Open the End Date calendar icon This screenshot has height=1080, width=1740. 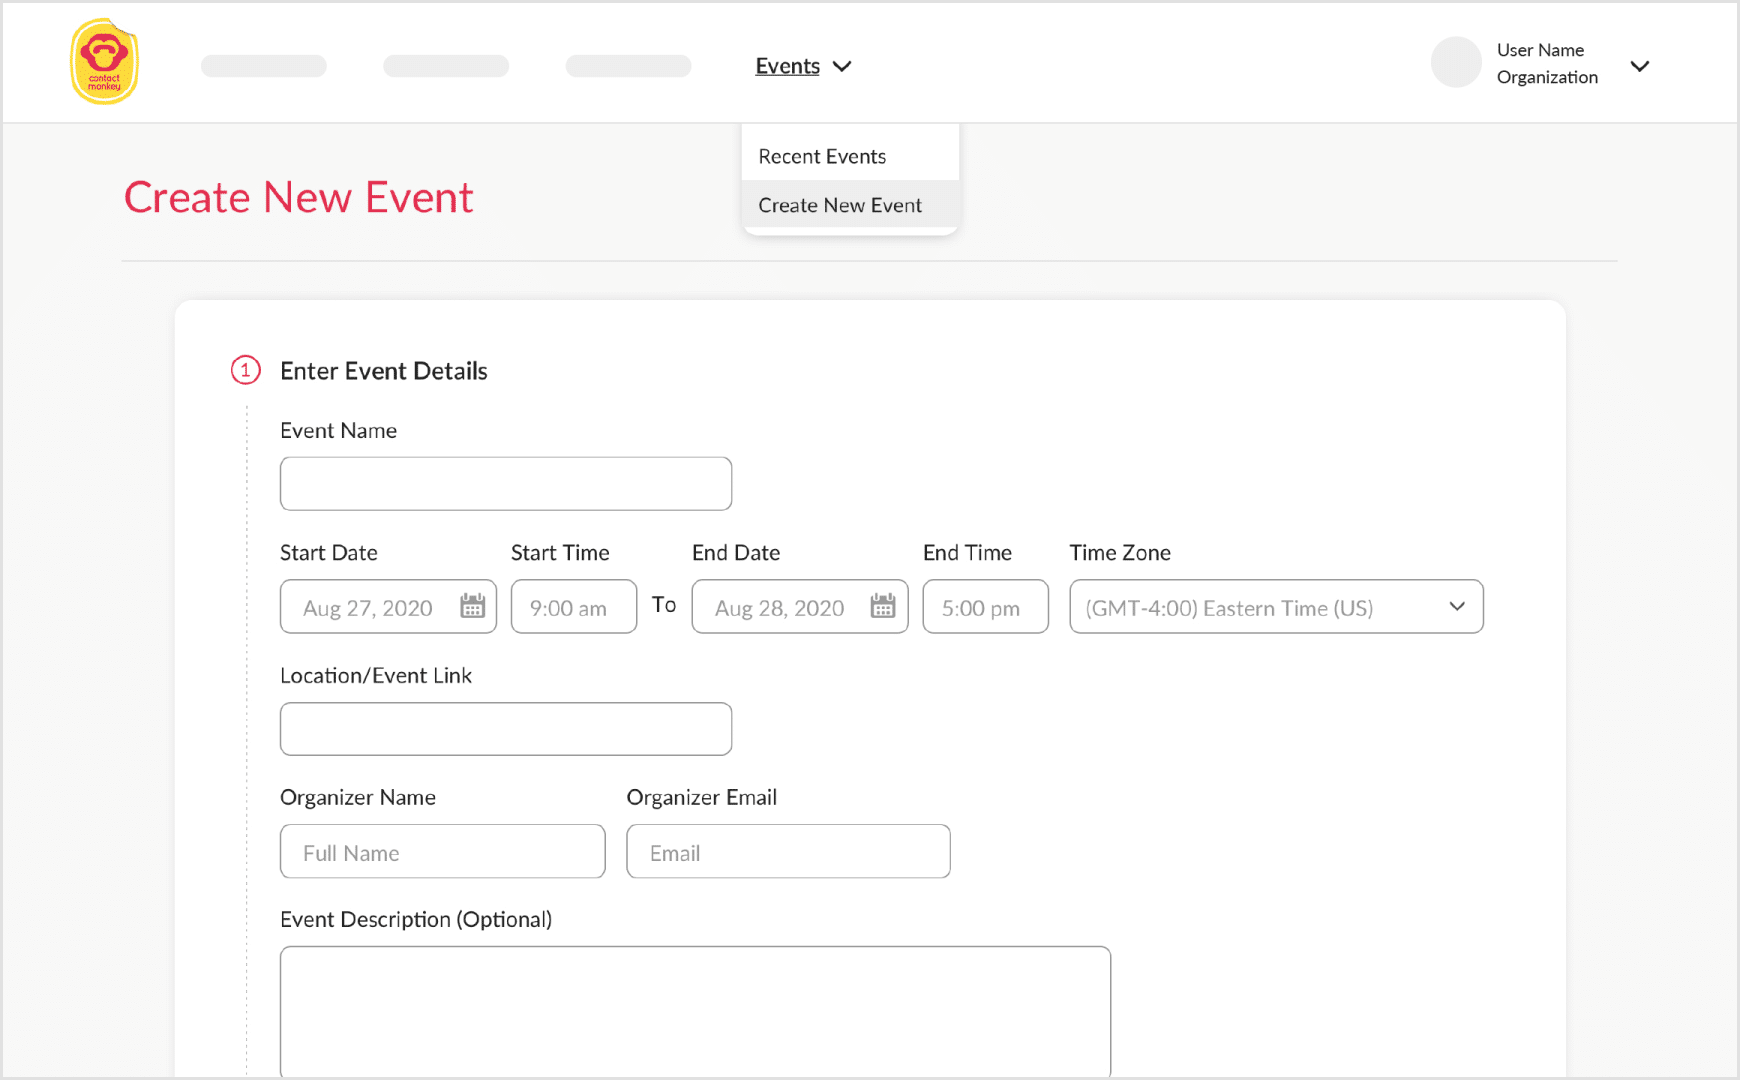pos(883,606)
